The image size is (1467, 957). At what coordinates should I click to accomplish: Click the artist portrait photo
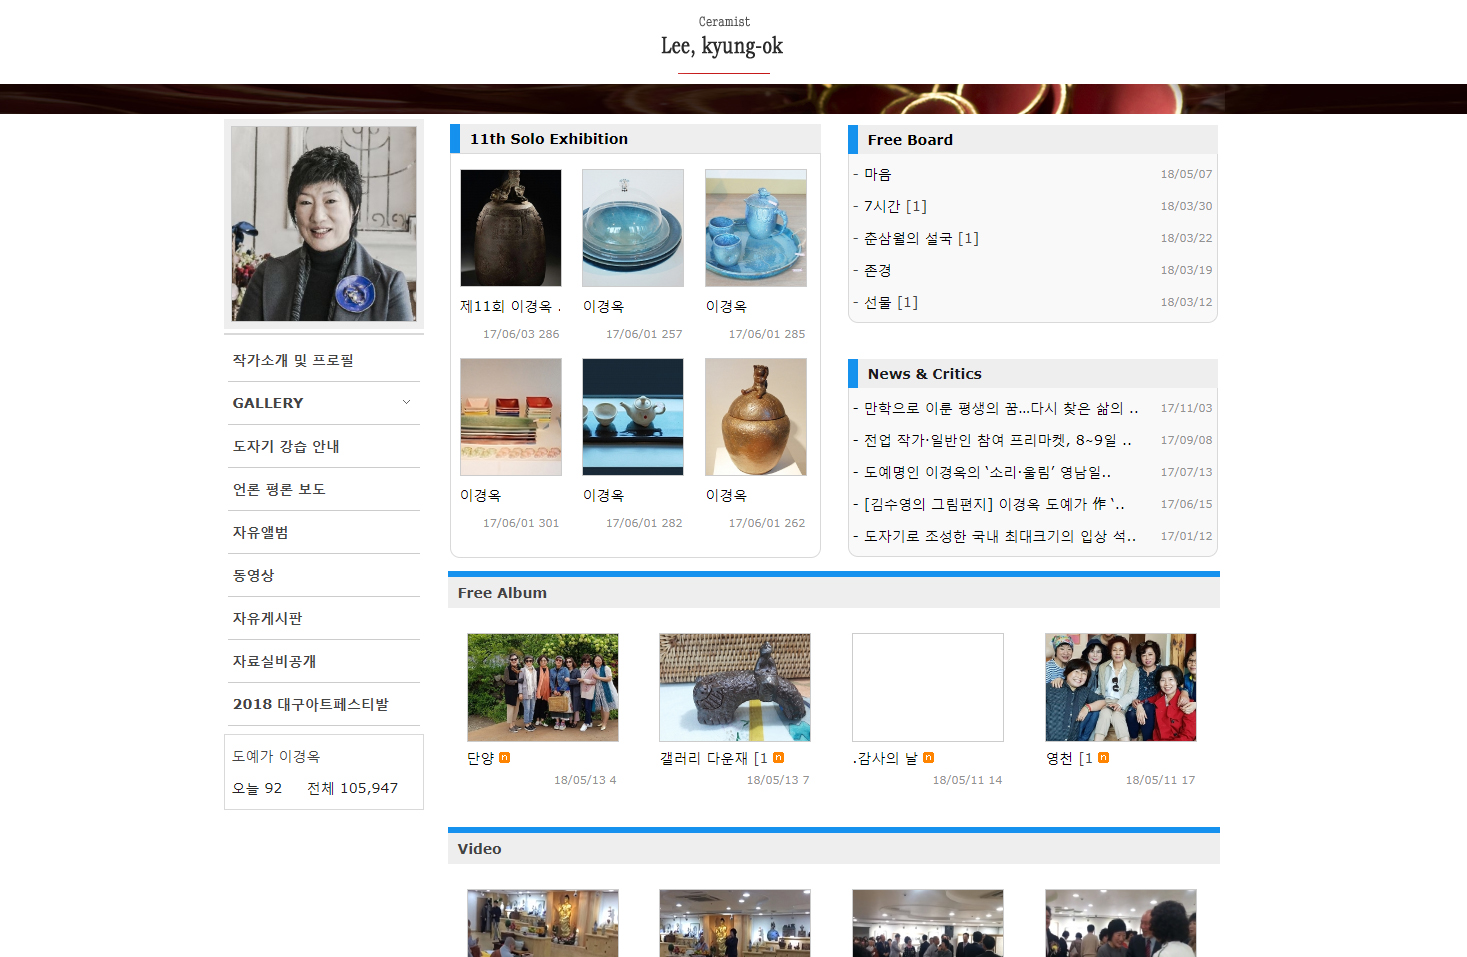[324, 224]
